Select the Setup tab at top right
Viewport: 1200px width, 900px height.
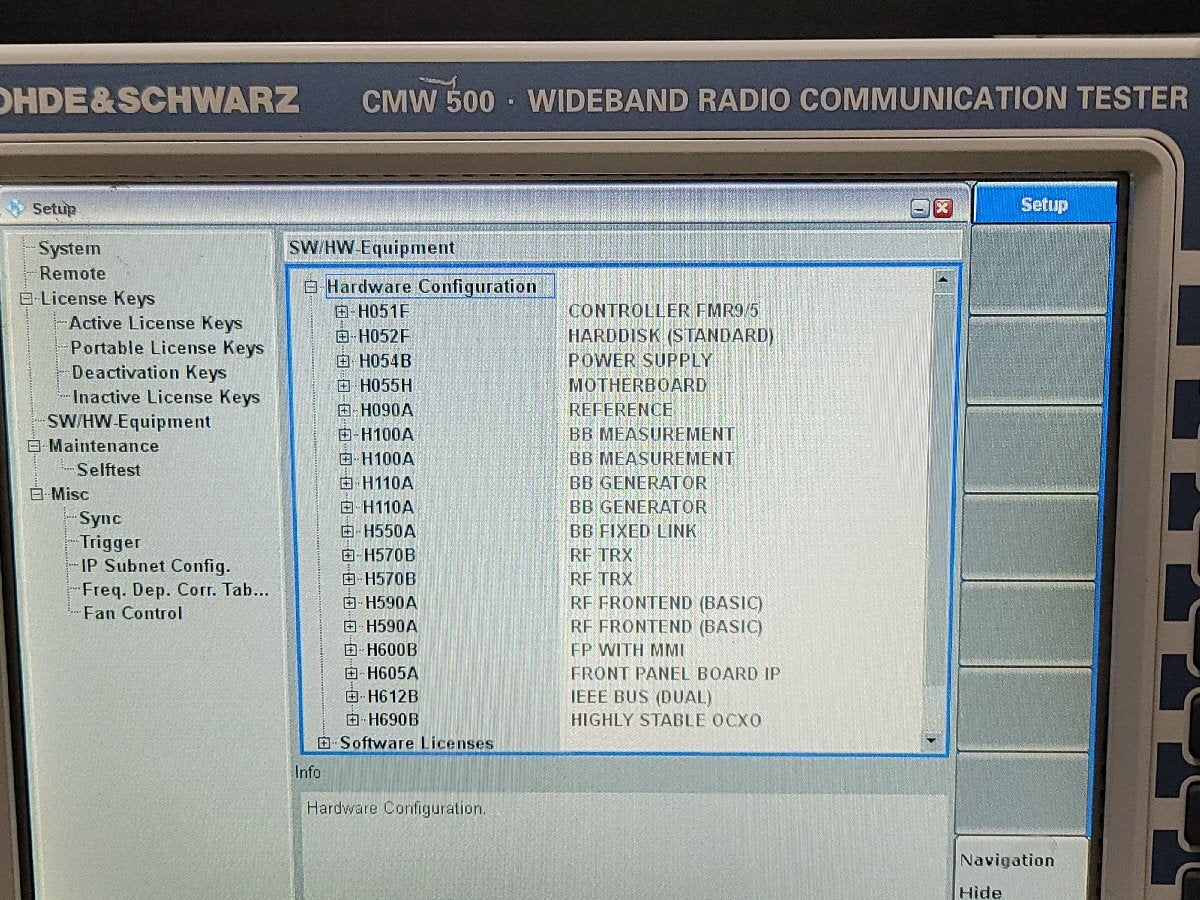coord(1044,205)
